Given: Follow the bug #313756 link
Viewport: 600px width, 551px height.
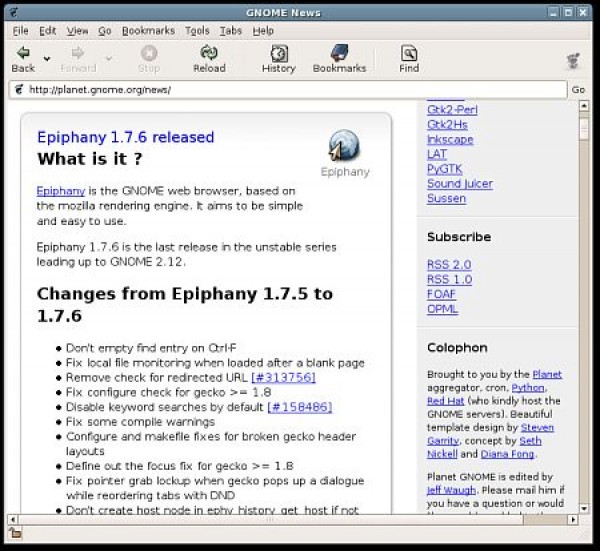Looking at the screenshot, I should [283, 377].
